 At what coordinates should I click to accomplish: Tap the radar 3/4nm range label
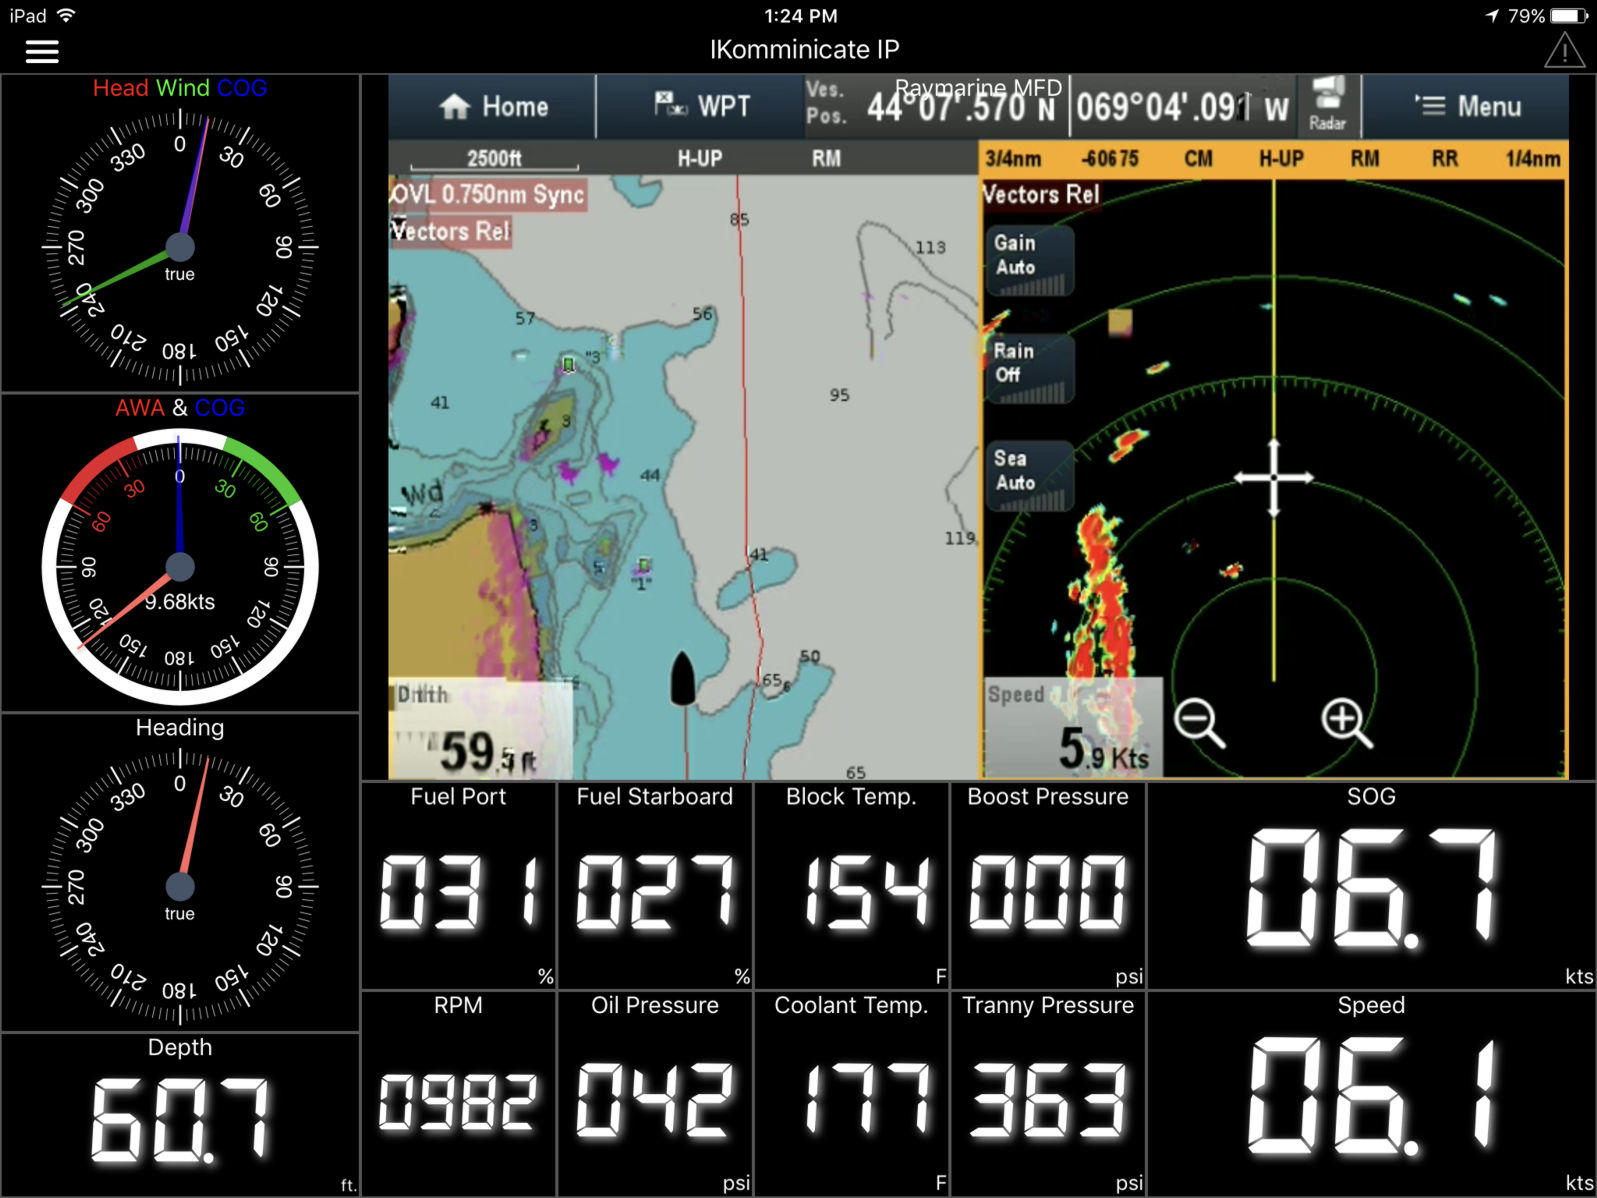pyautogui.click(x=1013, y=159)
